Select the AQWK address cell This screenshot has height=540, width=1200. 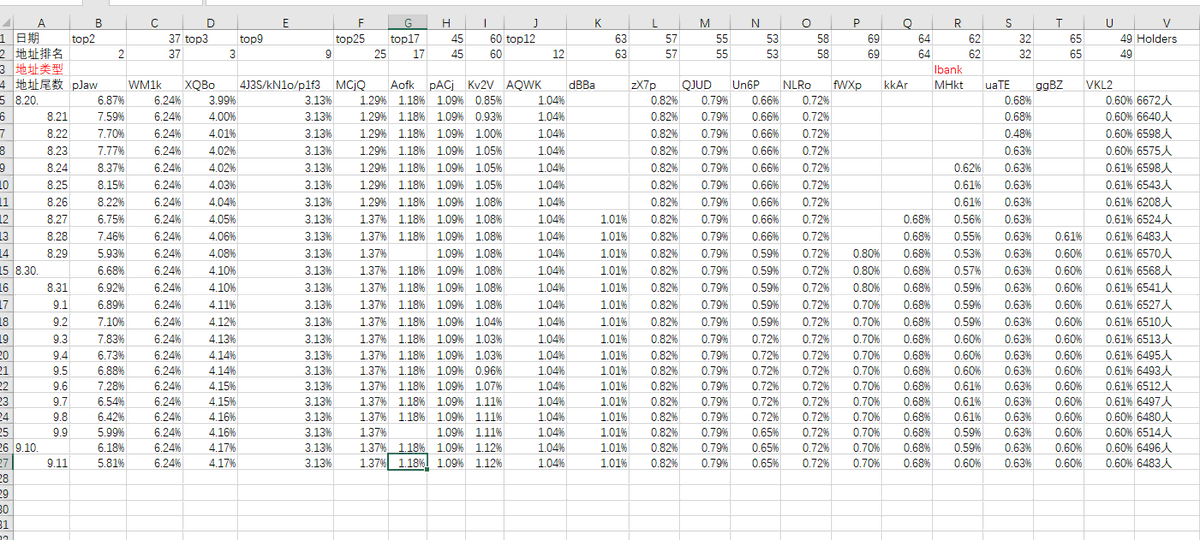pos(536,85)
